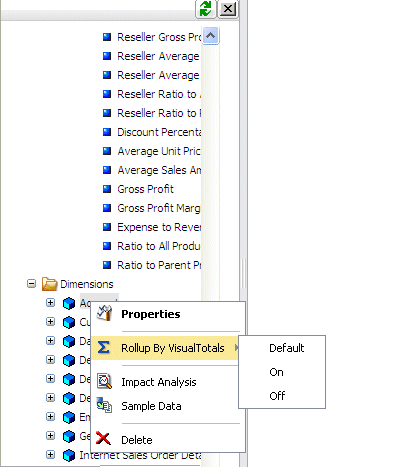Expand the first dimension under Dimensions
408x467 pixels.
(50, 303)
